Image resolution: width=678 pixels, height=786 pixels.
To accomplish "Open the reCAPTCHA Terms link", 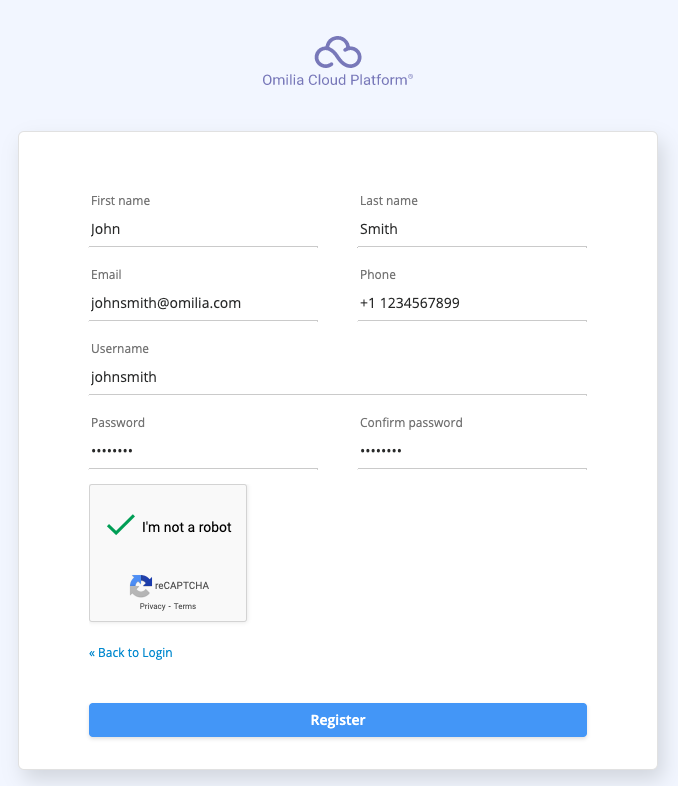I will point(185,607).
